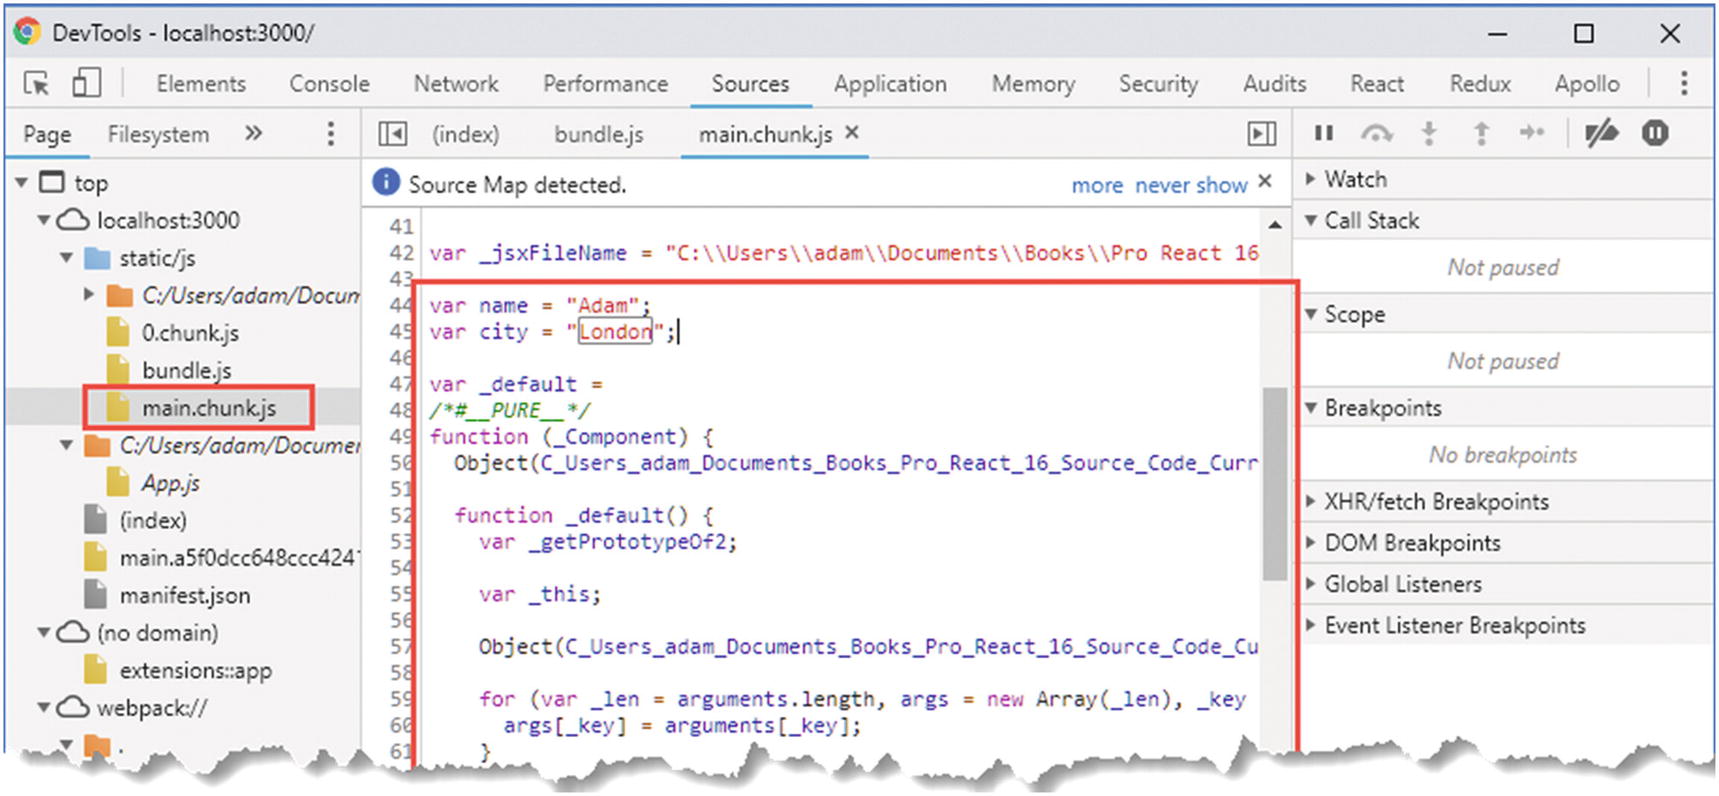The height and width of the screenshot is (796, 1719).
Task: Collapse the Call Stack section
Action: point(1370,221)
